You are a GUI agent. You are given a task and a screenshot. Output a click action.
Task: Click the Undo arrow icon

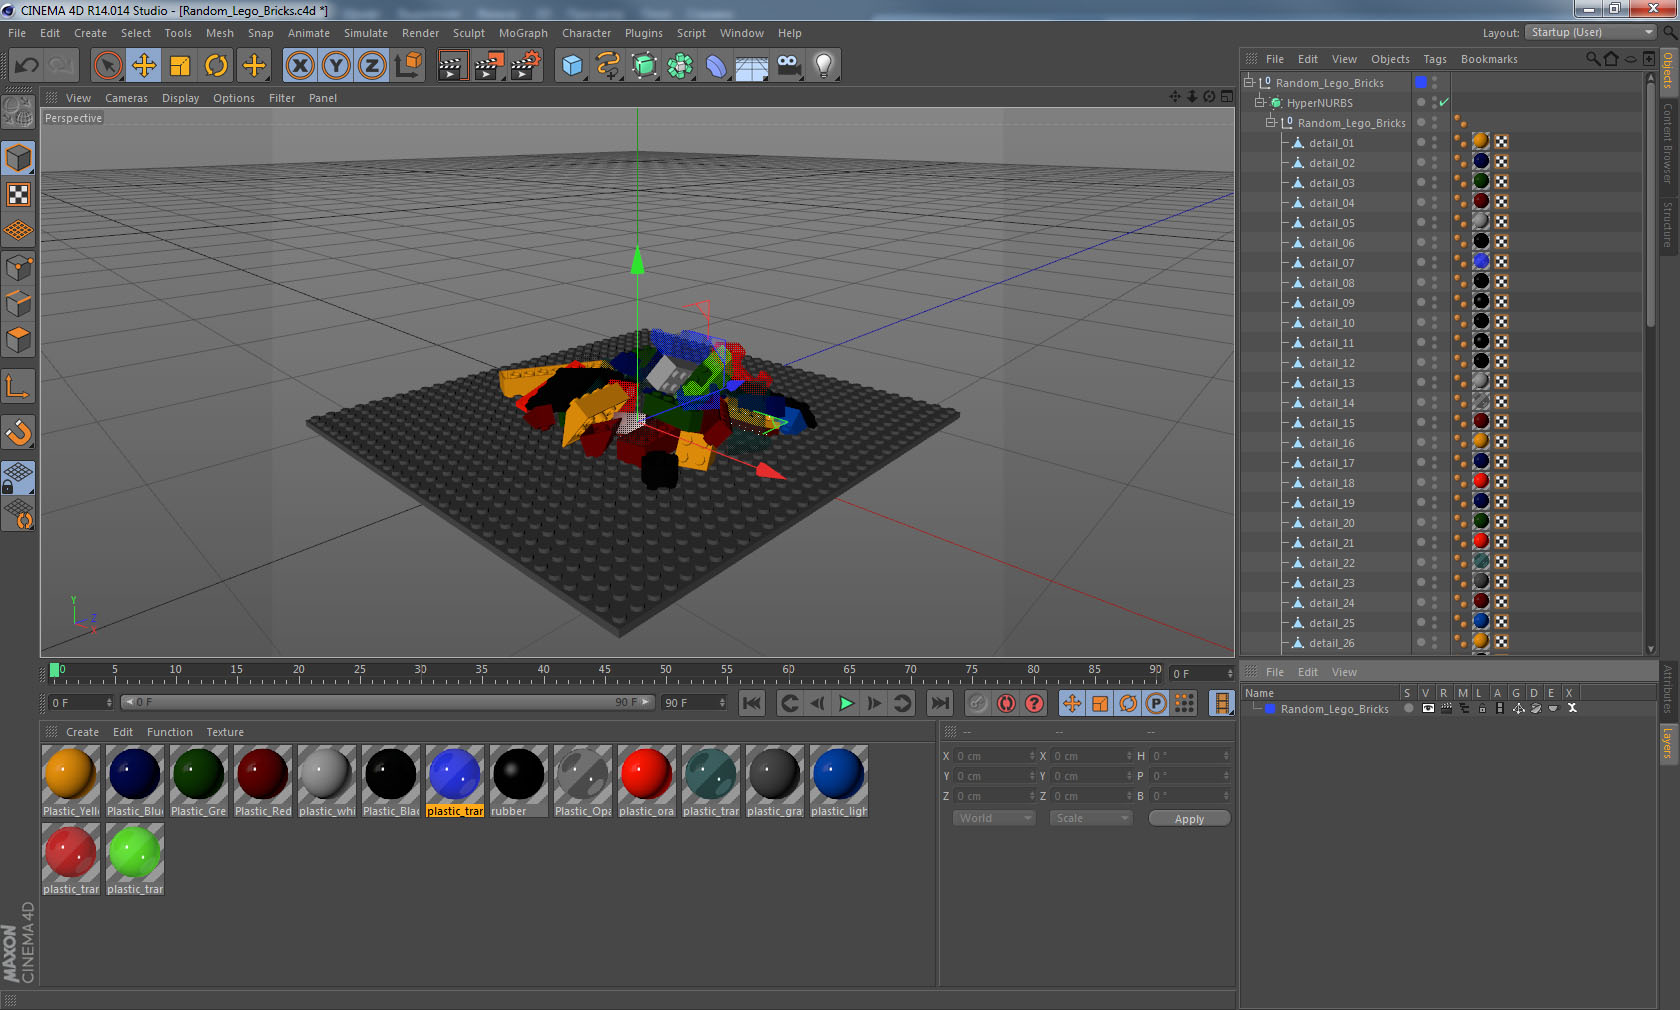point(26,66)
